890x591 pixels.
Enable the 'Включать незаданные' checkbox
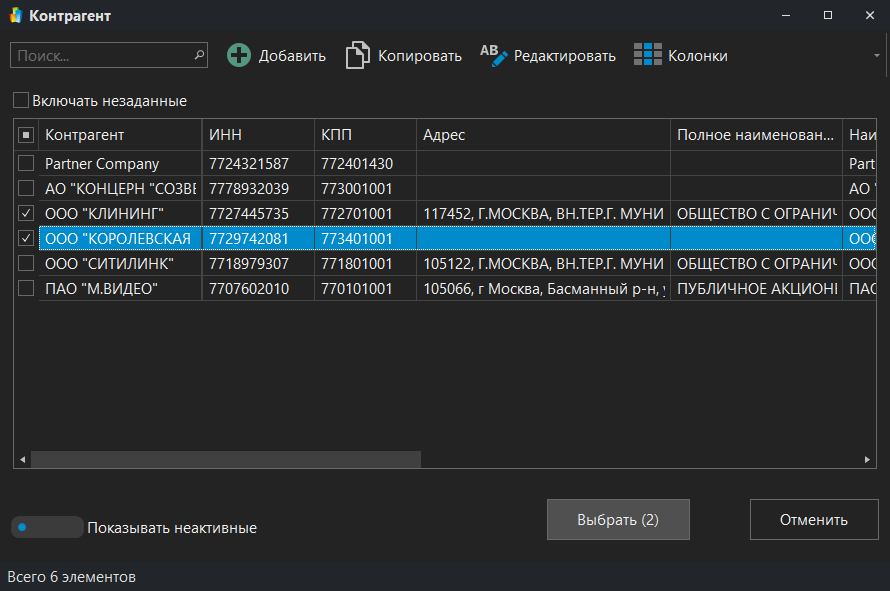pyautogui.click(x=21, y=101)
